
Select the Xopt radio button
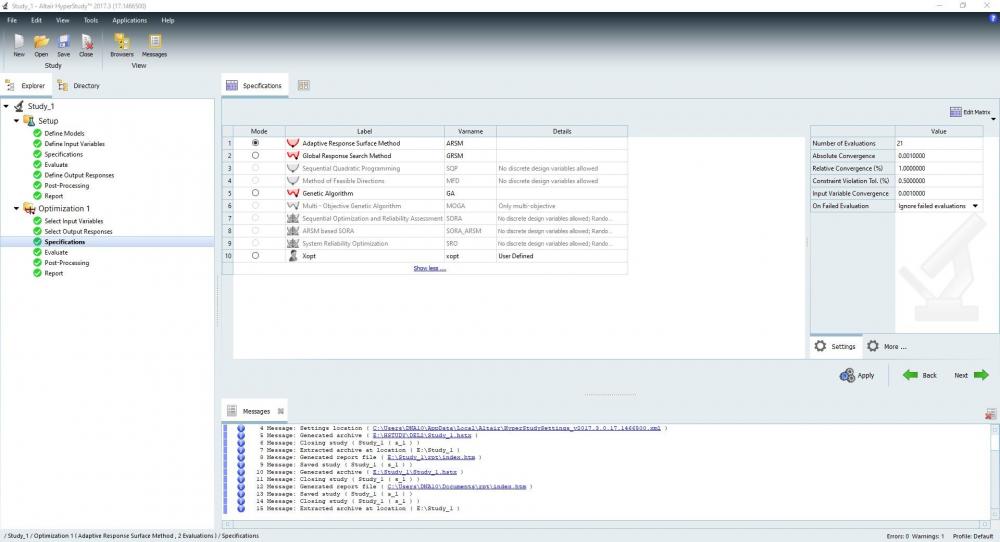click(x=255, y=256)
